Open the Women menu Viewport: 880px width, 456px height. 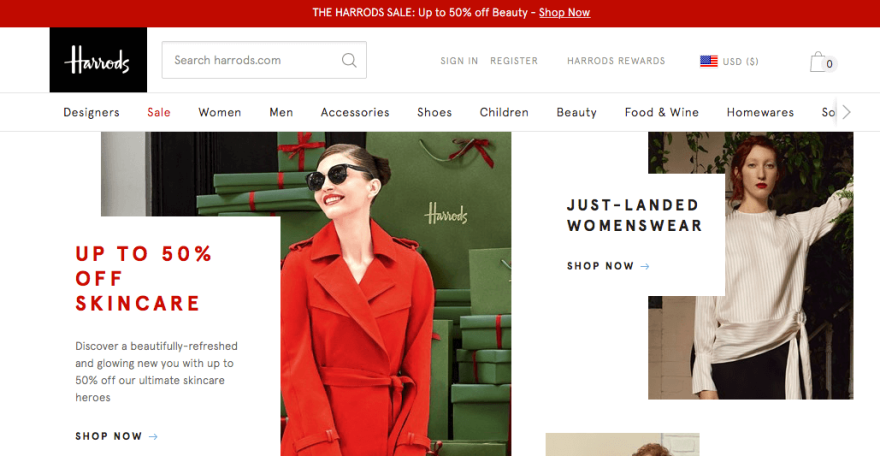tap(219, 112)
